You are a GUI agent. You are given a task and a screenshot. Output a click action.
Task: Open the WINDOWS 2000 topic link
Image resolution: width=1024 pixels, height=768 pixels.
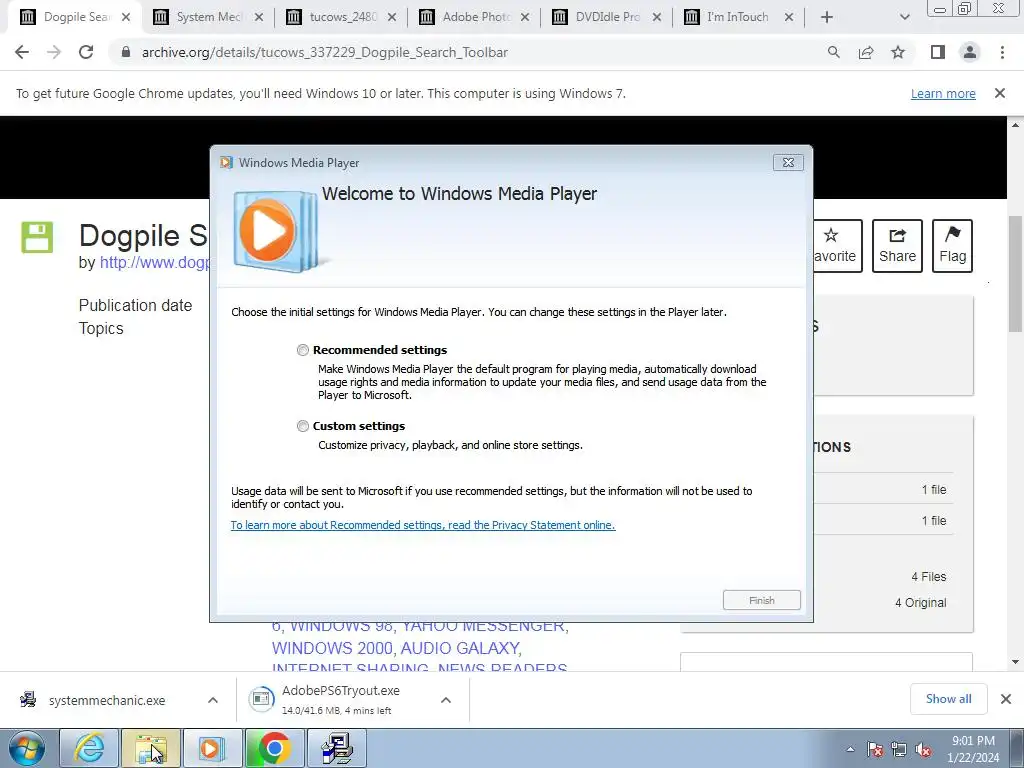tap(332, 648)
